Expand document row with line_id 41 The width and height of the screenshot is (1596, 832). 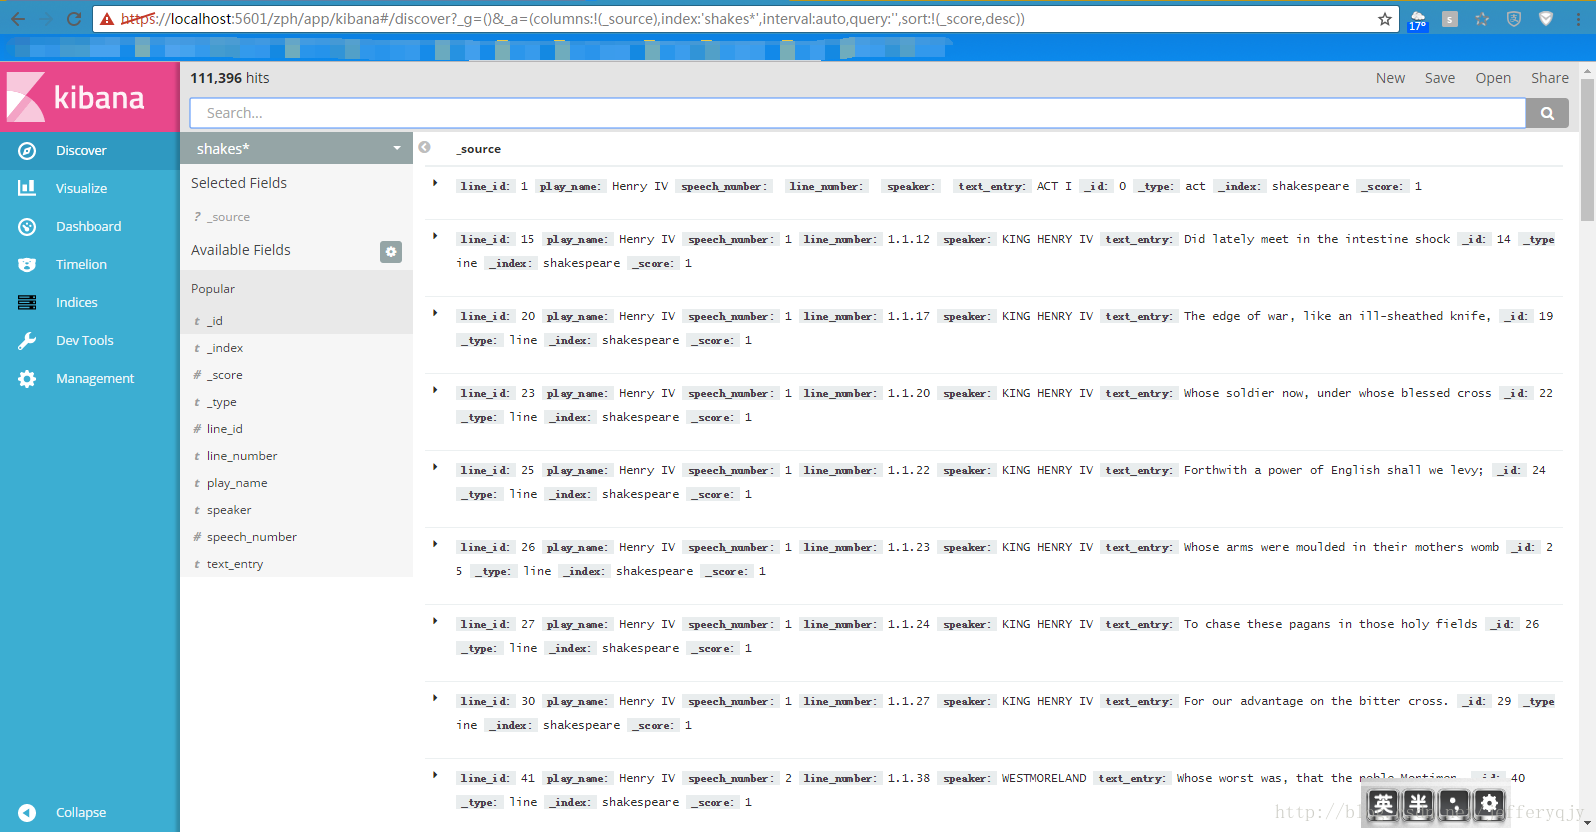coord(435,775)
